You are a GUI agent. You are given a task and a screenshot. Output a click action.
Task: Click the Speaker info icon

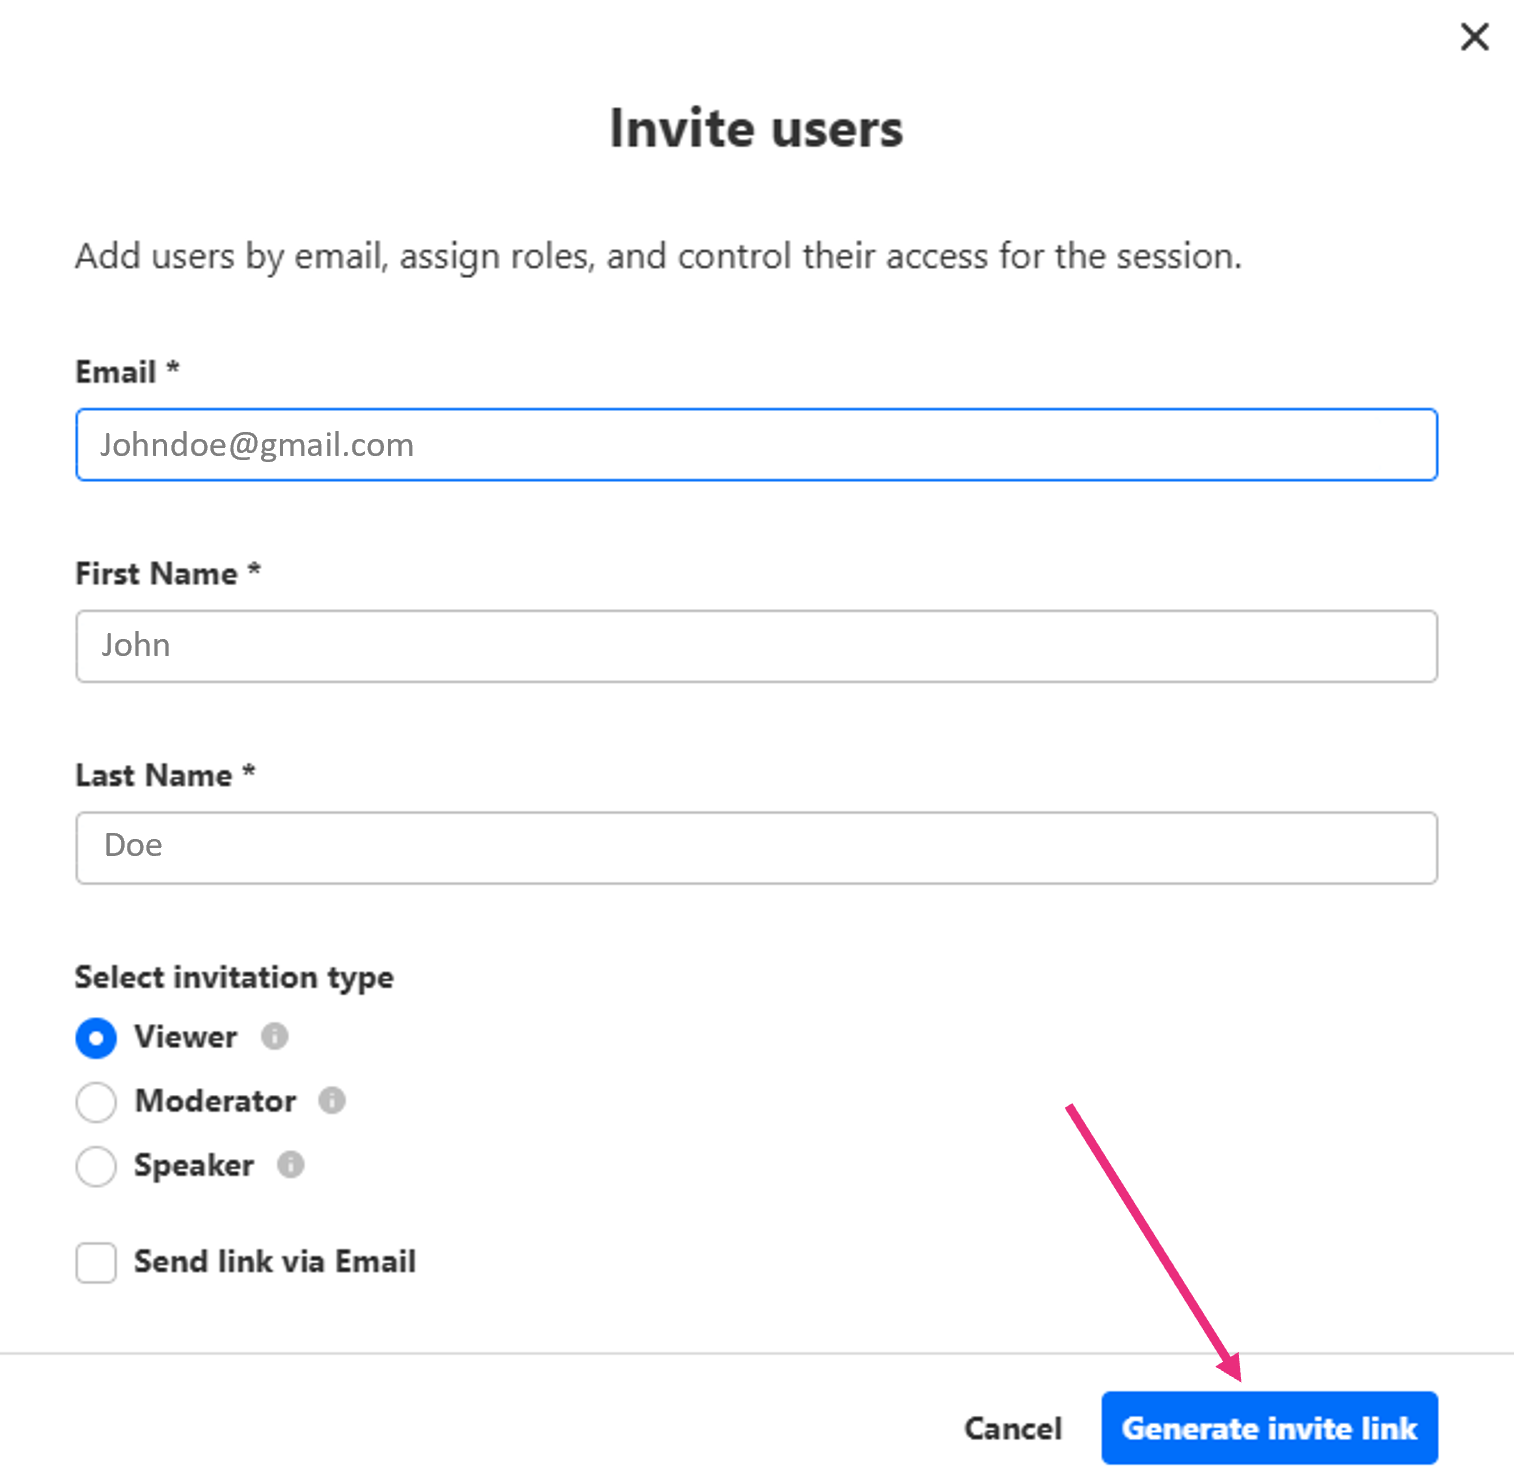coord(291,1164)
